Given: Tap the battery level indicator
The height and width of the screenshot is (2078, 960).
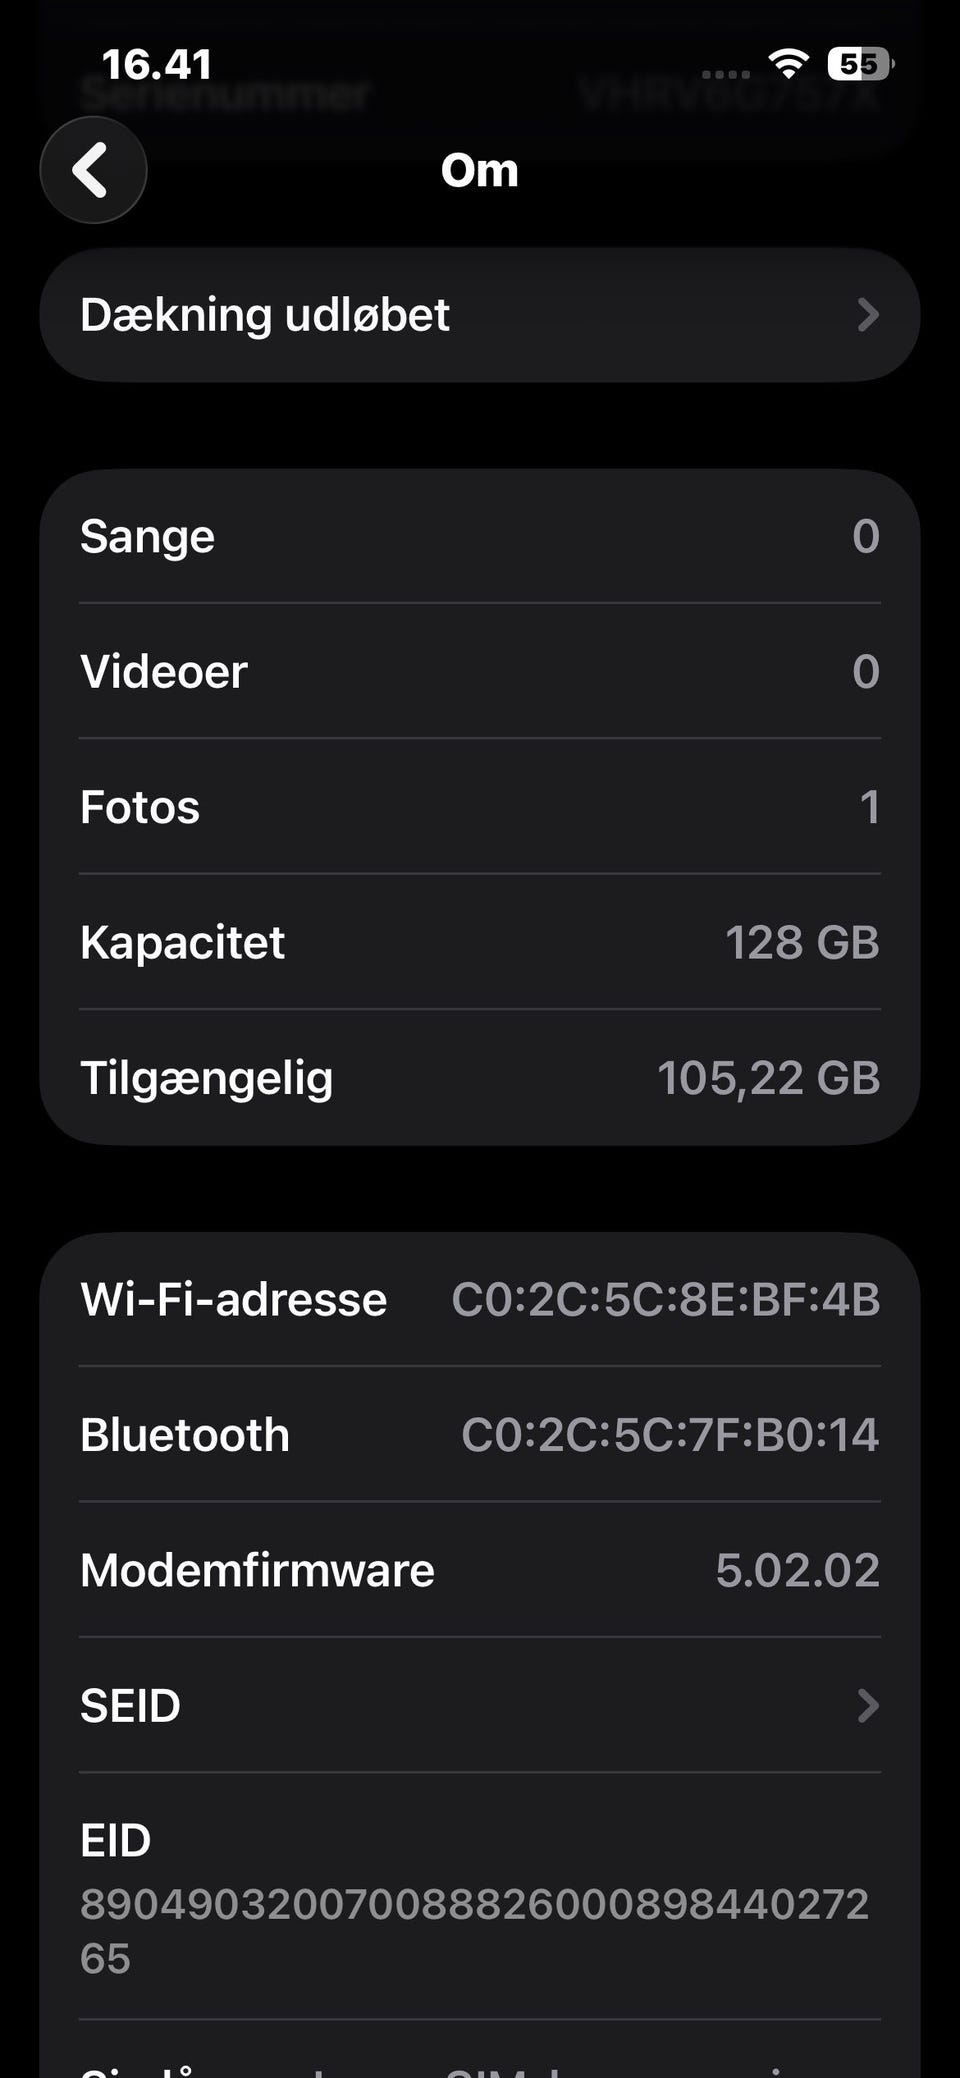Looking at the screenshot, I should coord(860,65).
